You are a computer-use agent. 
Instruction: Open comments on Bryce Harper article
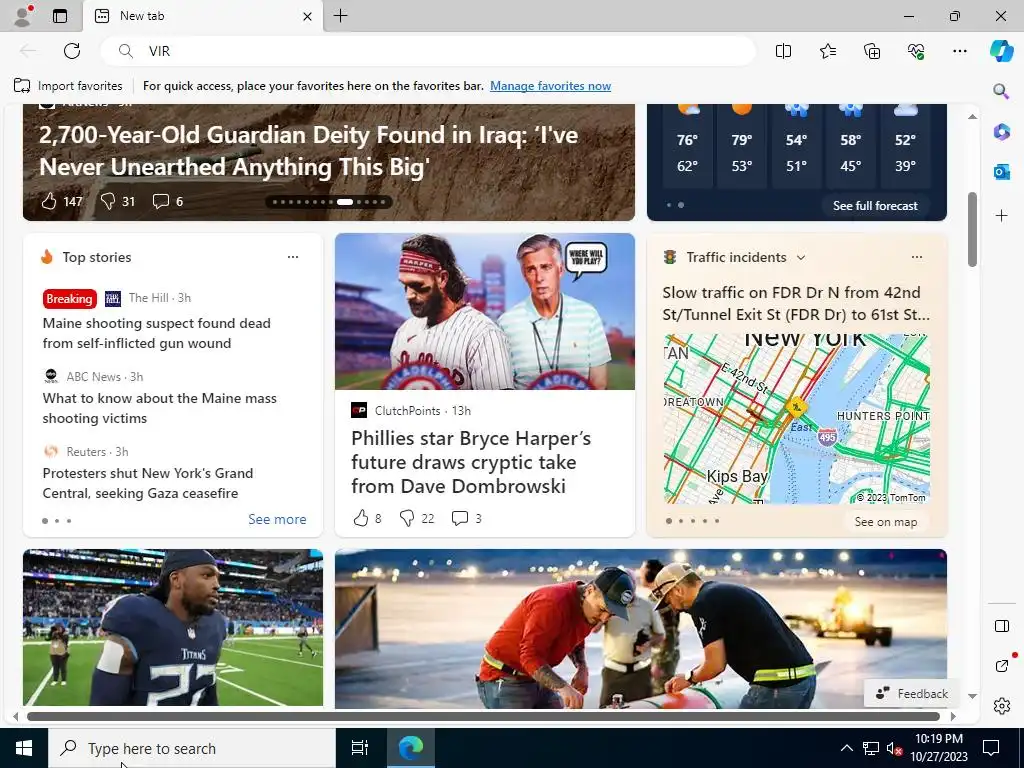[466, 519]
